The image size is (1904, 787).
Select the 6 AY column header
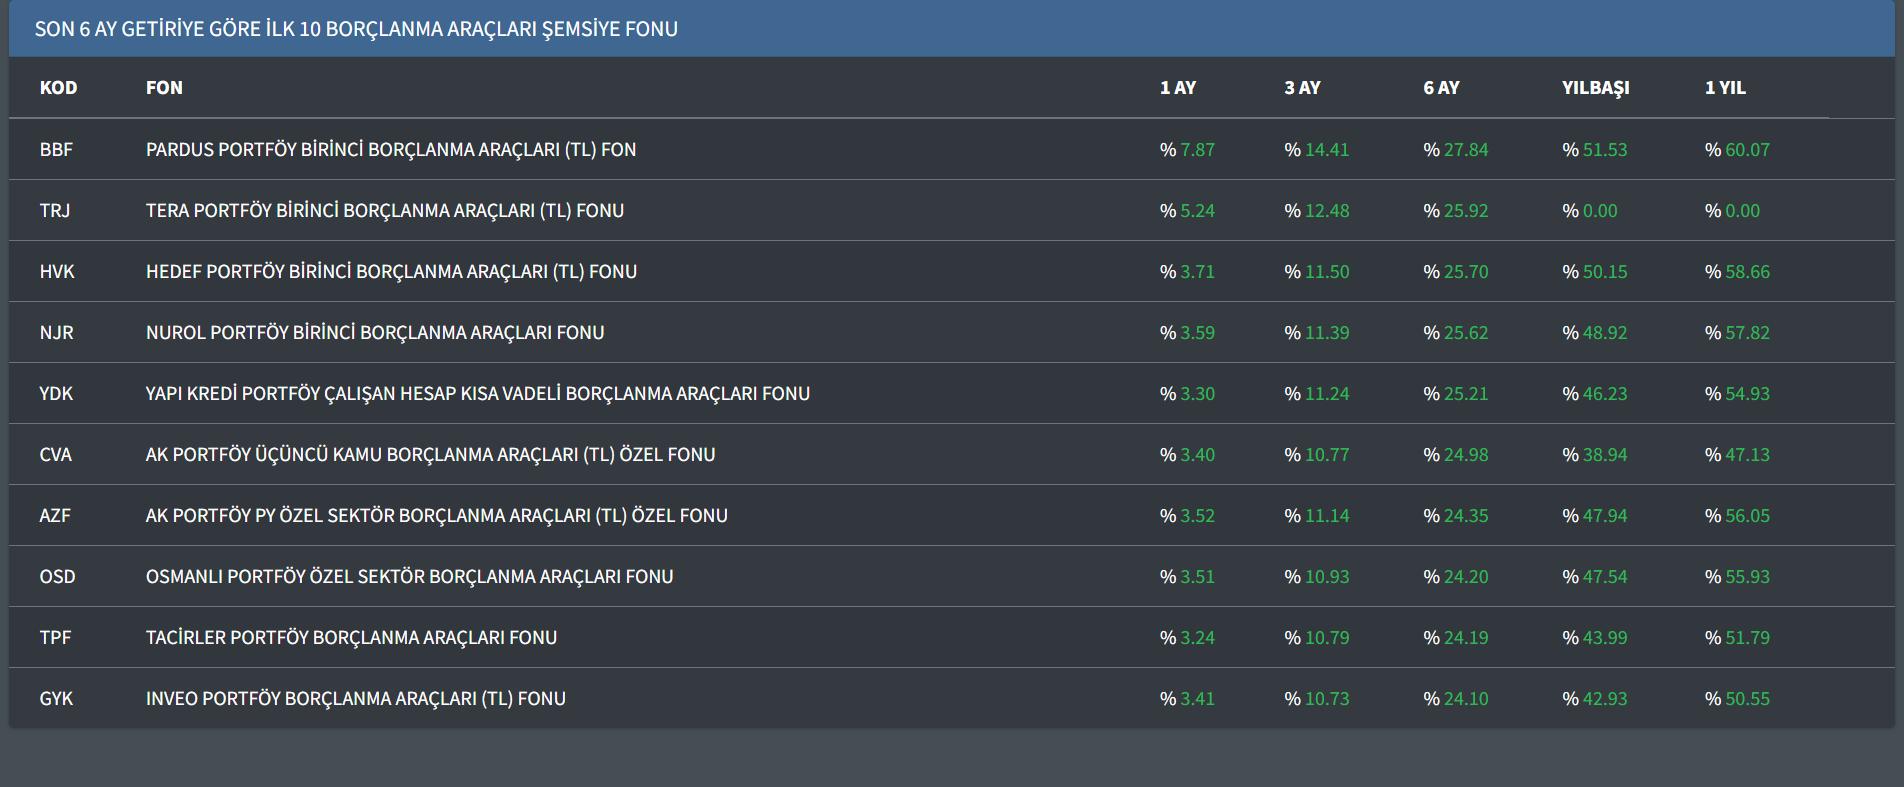coord(1441,88)
